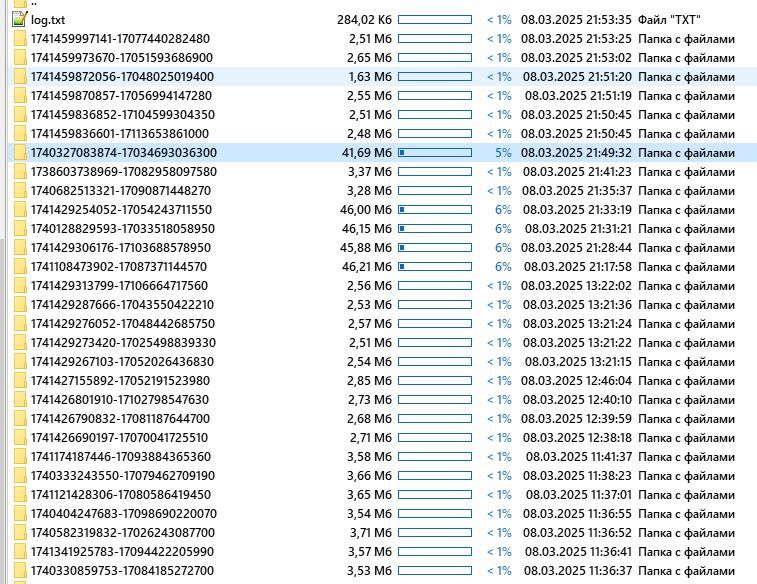Select folder 1741459872056-17048025019400
This screenshot has width=757, height=584.
coord(122,76)
